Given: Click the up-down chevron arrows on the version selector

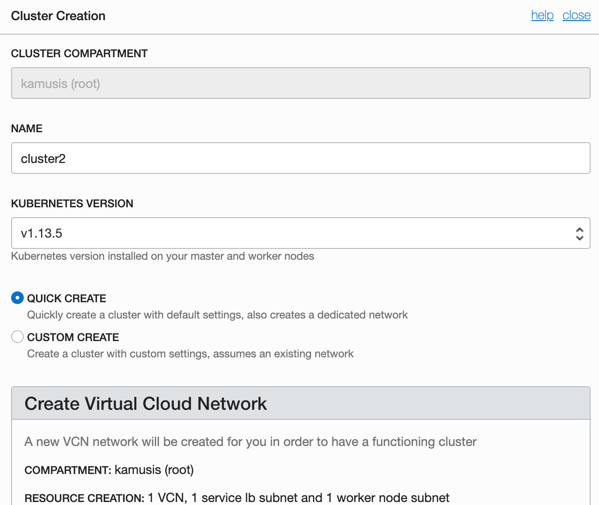Looking at the screenshot, I should pos(580,234).
